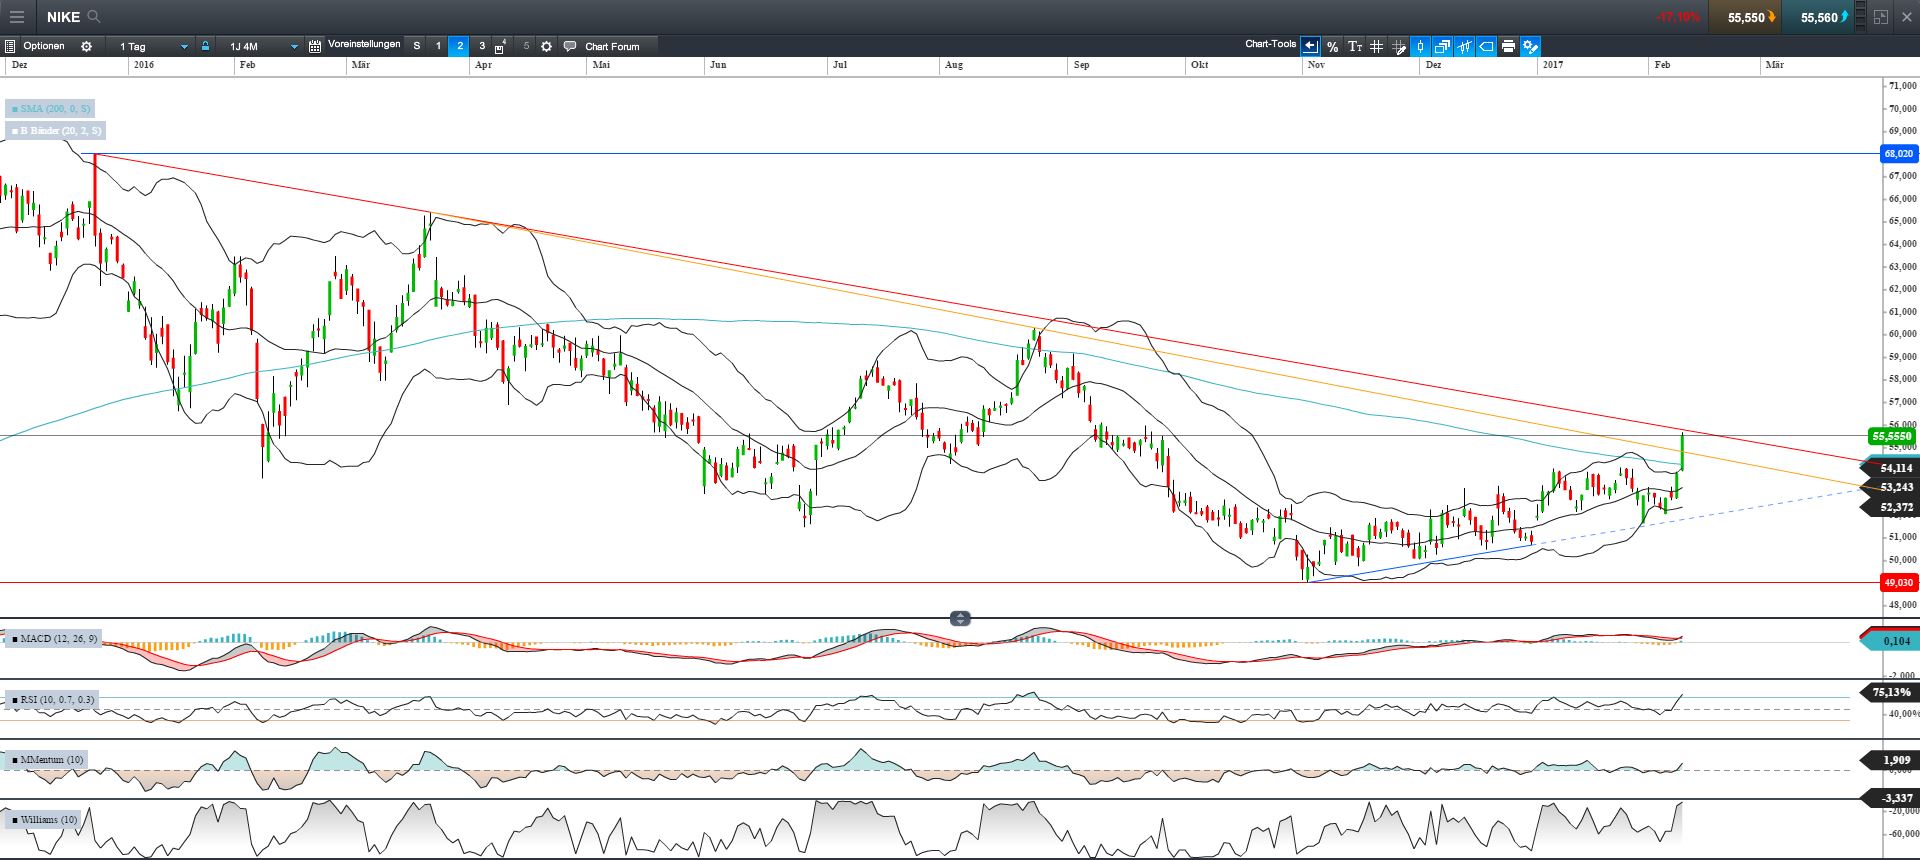Open the hamburger main menu
The image size is (1920, 860).
[x=17, y=17]
